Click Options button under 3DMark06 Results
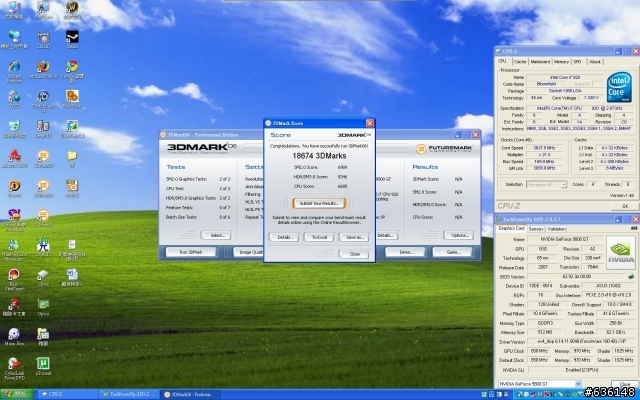The width and height of the screenshot is (640, 400). 459,236
